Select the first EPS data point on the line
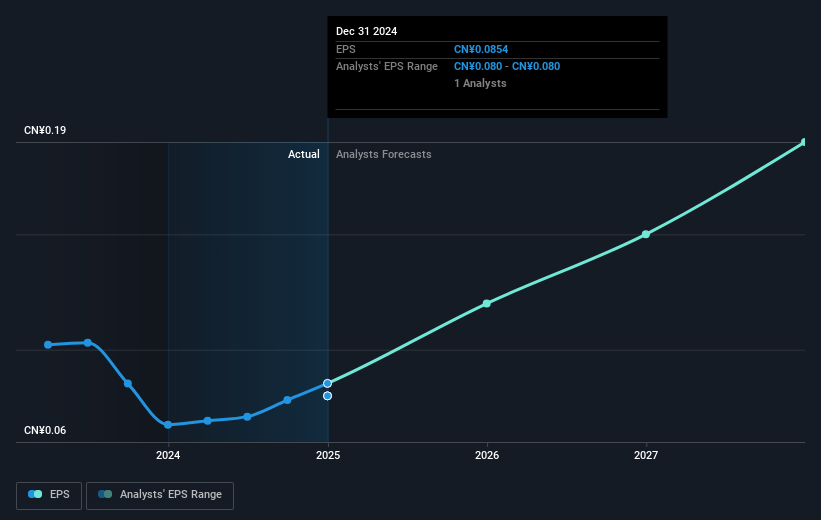821x520 pixels. pos(48,345)
